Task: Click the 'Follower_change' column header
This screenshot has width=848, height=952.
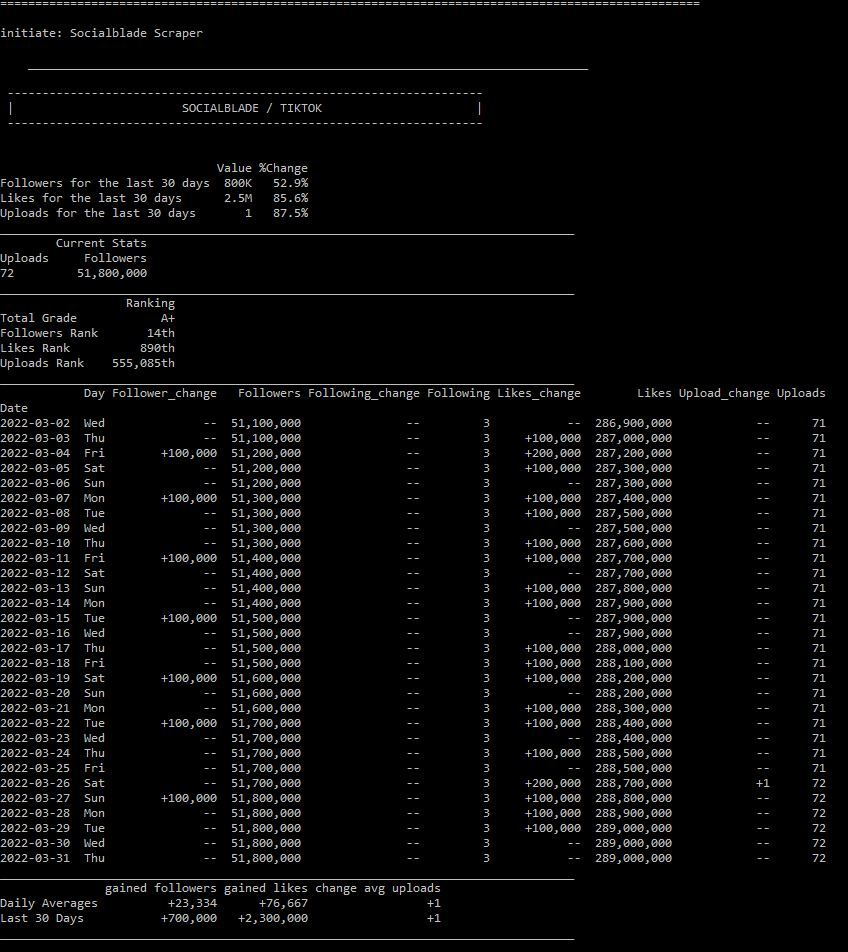Action: 165,393
